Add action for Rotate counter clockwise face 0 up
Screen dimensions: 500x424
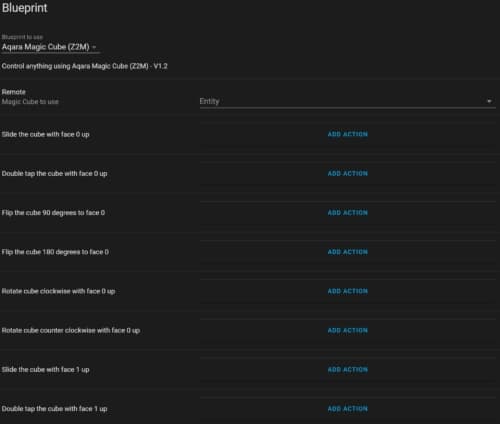[x=347, y=330]
